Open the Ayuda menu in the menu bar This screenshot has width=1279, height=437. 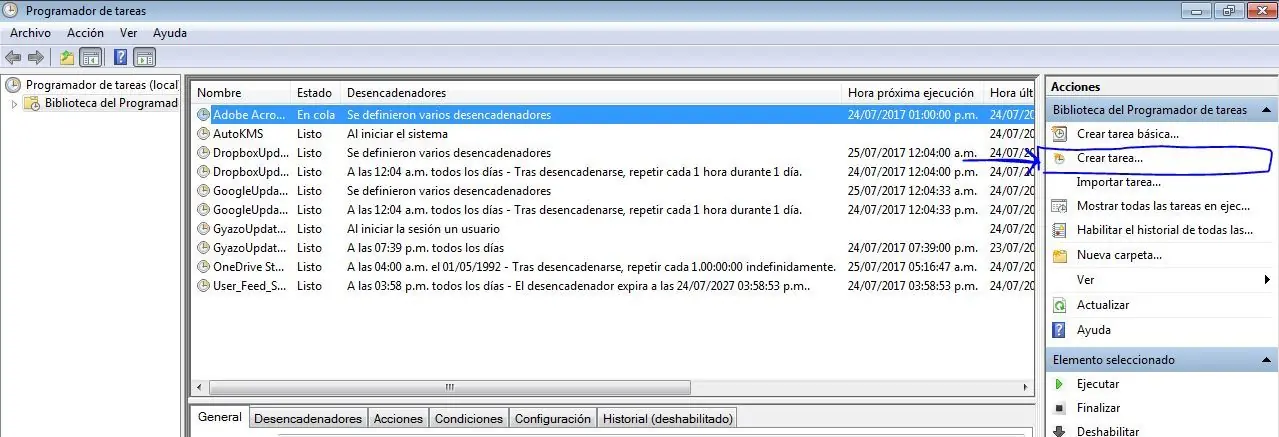click(x=170, y=33)
